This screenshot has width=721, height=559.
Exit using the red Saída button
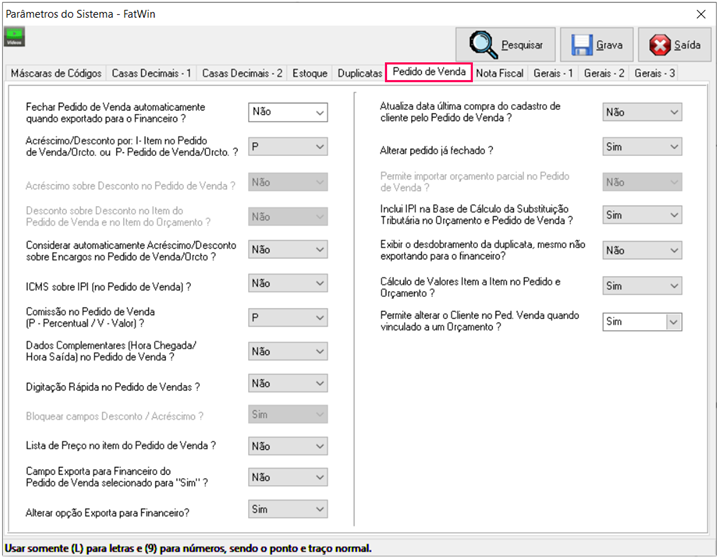pos(675,45)
